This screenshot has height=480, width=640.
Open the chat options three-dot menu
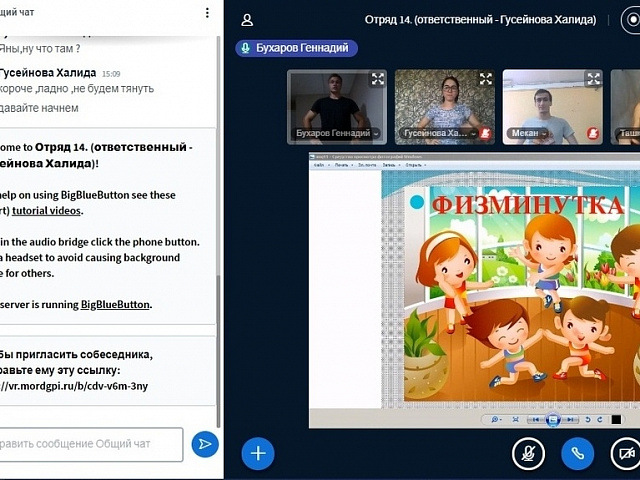pos(207,13)
